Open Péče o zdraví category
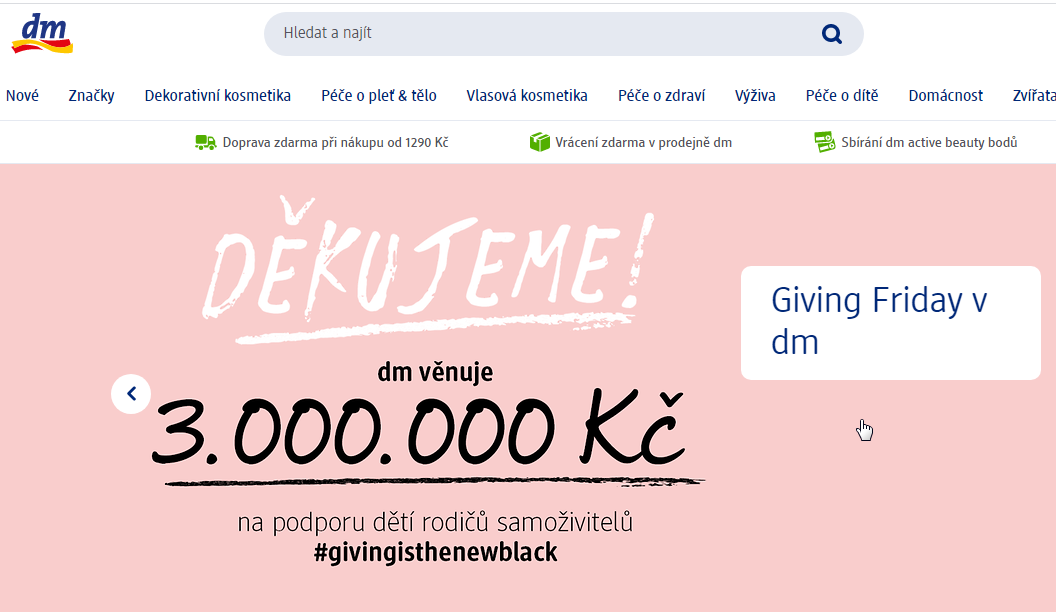Image resolution: width=1056 pixels, height=612 pixels. click(661, 96)
